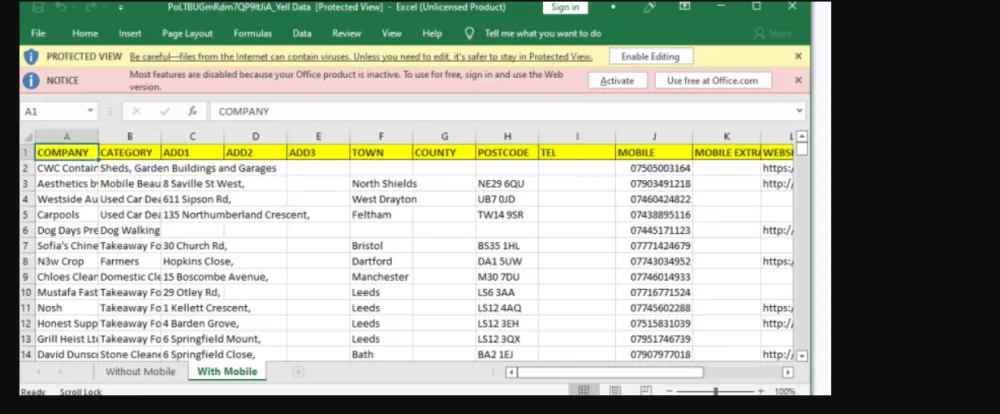This screenshot has width=1000, height=414.
Task: Click the Activate button
Action: click(617, 80)
